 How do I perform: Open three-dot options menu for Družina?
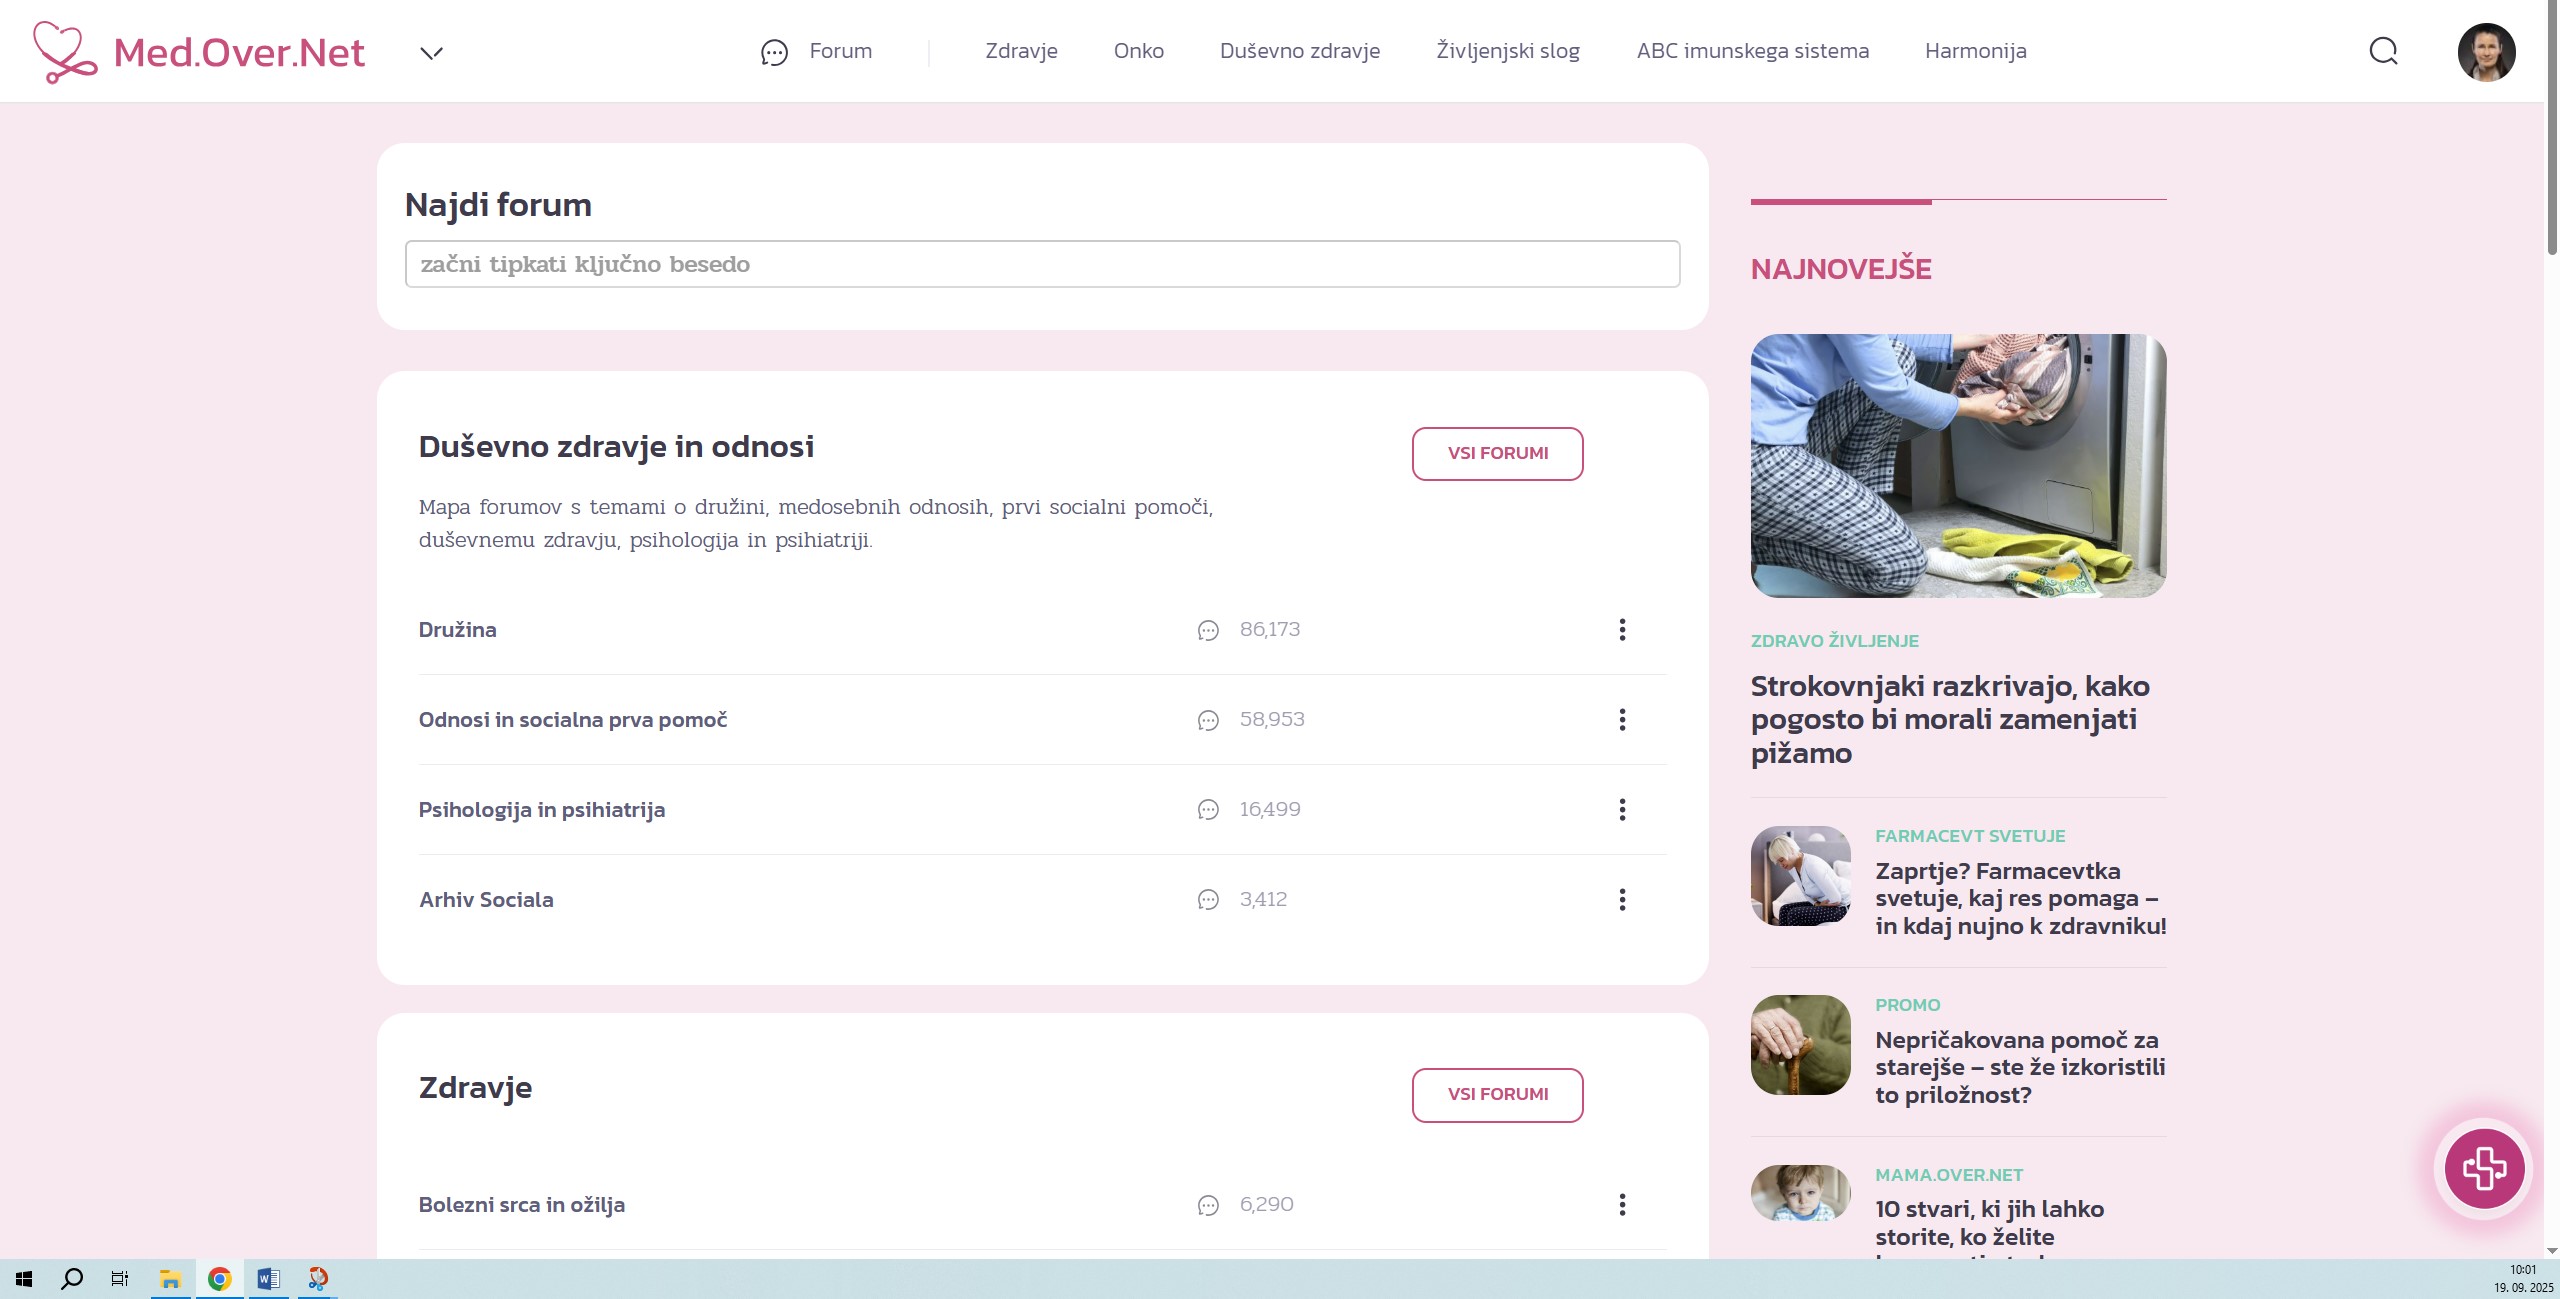pos(1622,629)
